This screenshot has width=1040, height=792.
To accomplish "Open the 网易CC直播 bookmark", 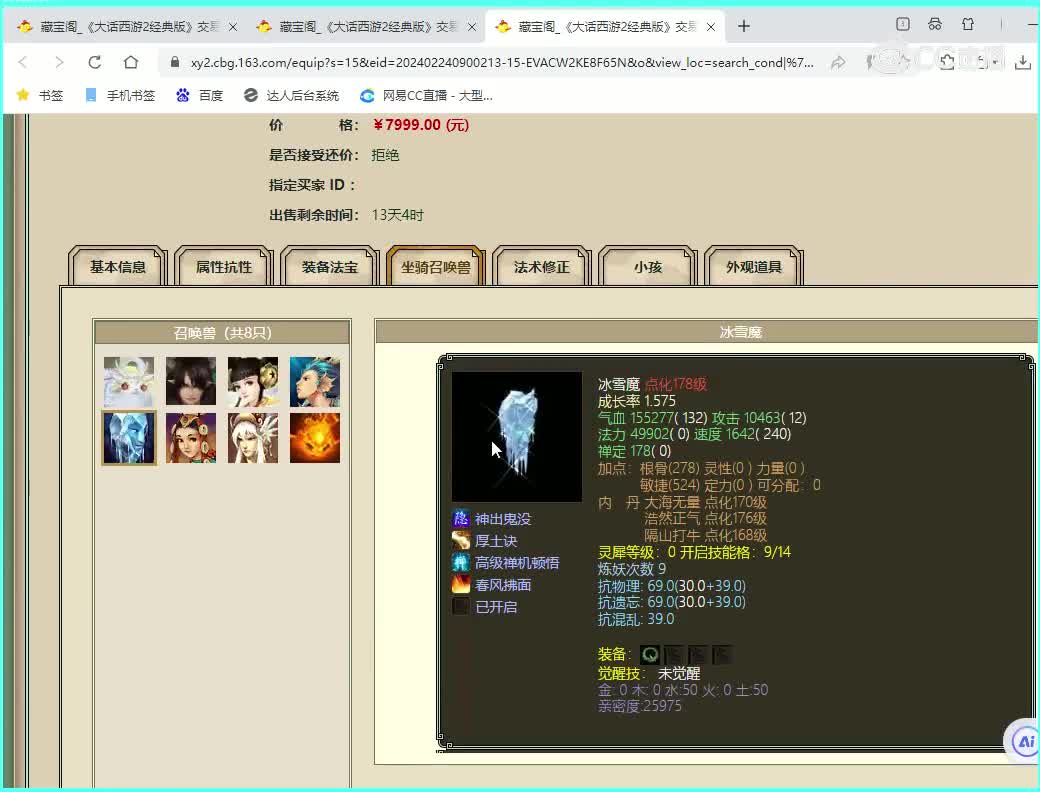I will tap(426, 96).
